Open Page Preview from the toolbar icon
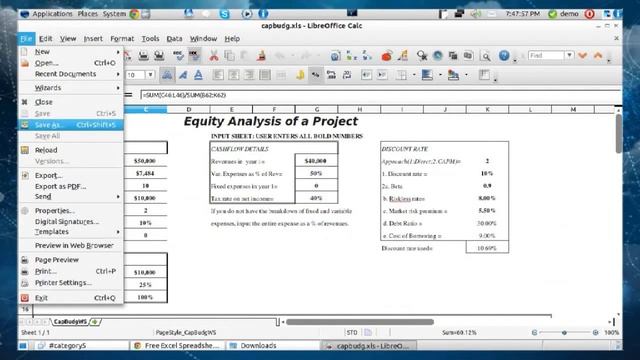Screen dimensions: 640x360 pos(159,56)
